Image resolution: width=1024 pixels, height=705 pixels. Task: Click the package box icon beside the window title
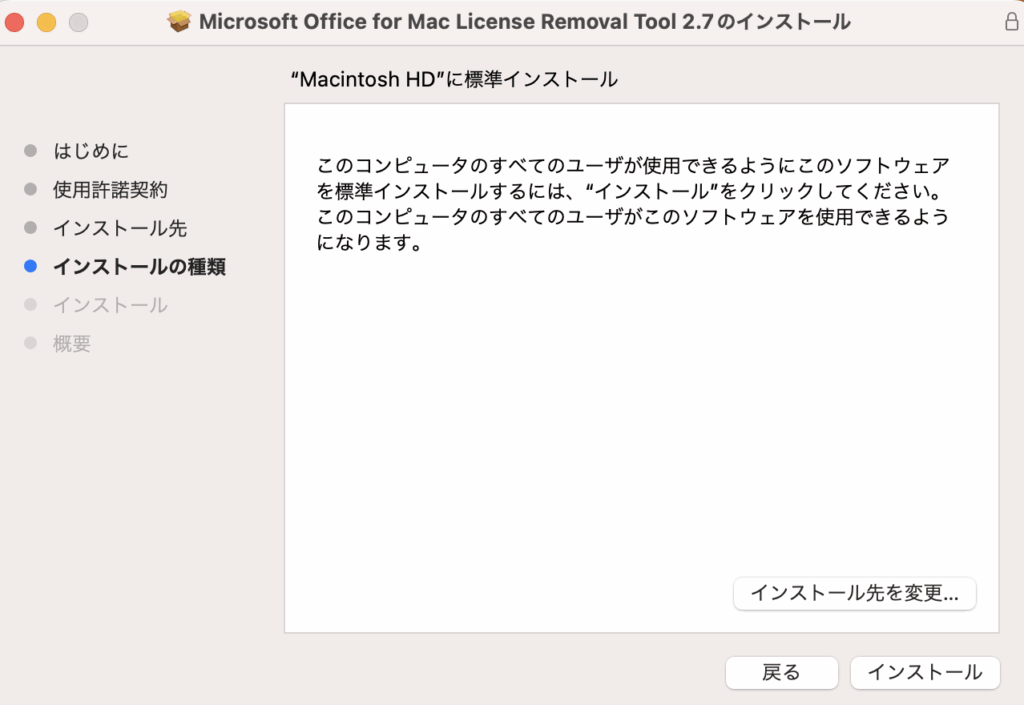point(179,21)
